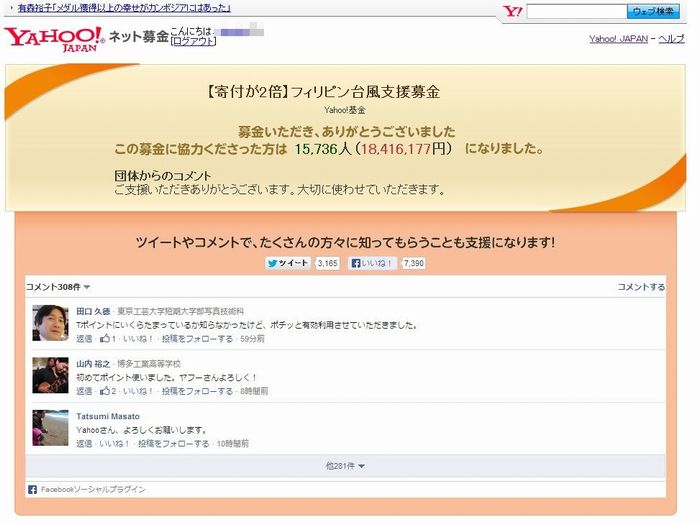Like 田口 久徳's comment via いいね！
The height and width of the screenshot is (525, 700).
point(138,339)
